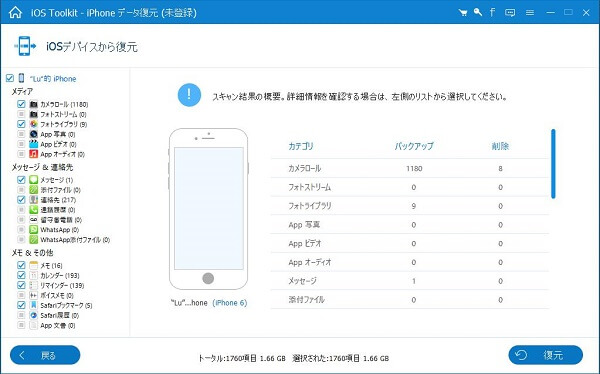Select the メモ notes icon
The image size is (600, 374).
[34, 265]
